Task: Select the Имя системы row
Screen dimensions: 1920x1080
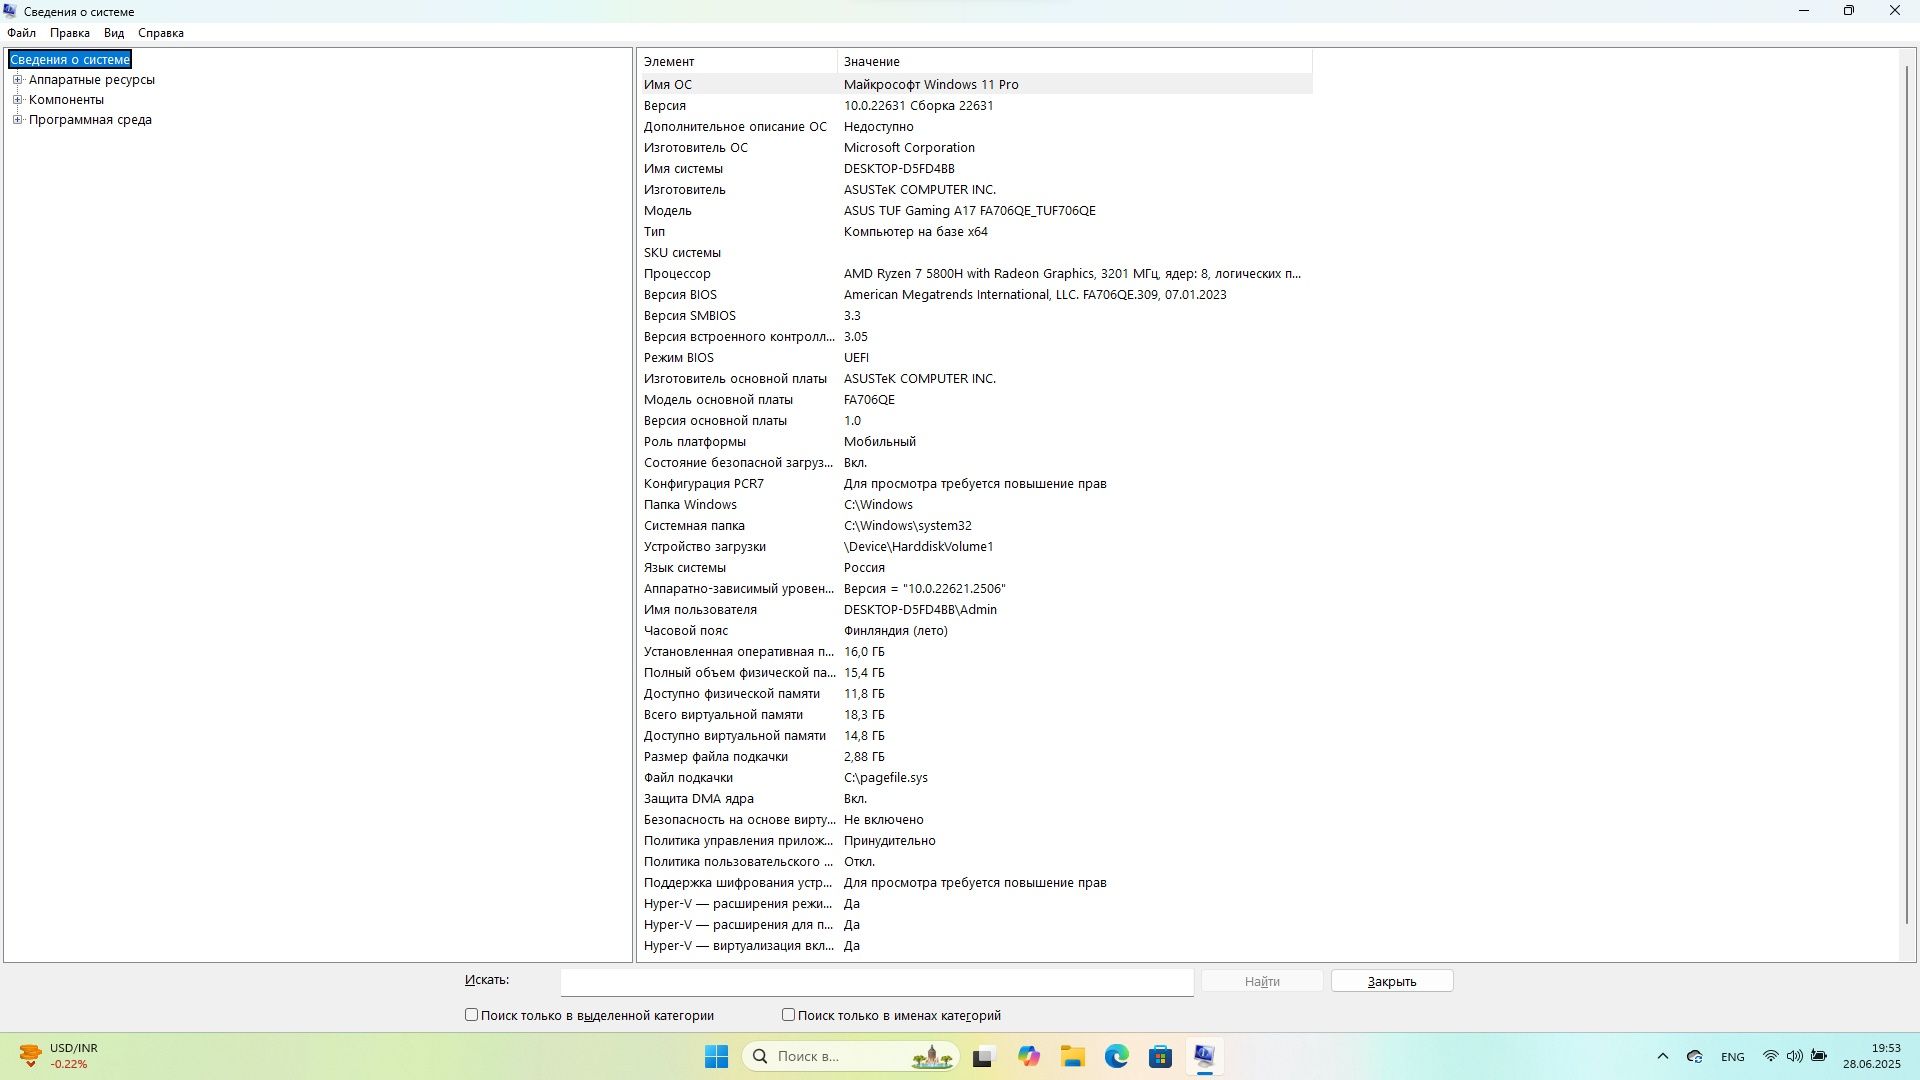Action: (x=975, y=169)
